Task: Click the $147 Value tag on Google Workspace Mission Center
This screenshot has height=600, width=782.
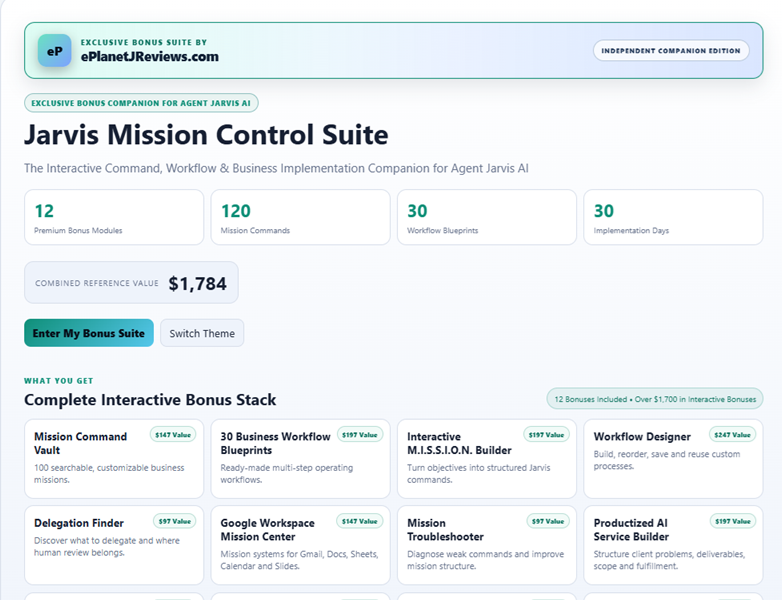Action: pos(360,521)
